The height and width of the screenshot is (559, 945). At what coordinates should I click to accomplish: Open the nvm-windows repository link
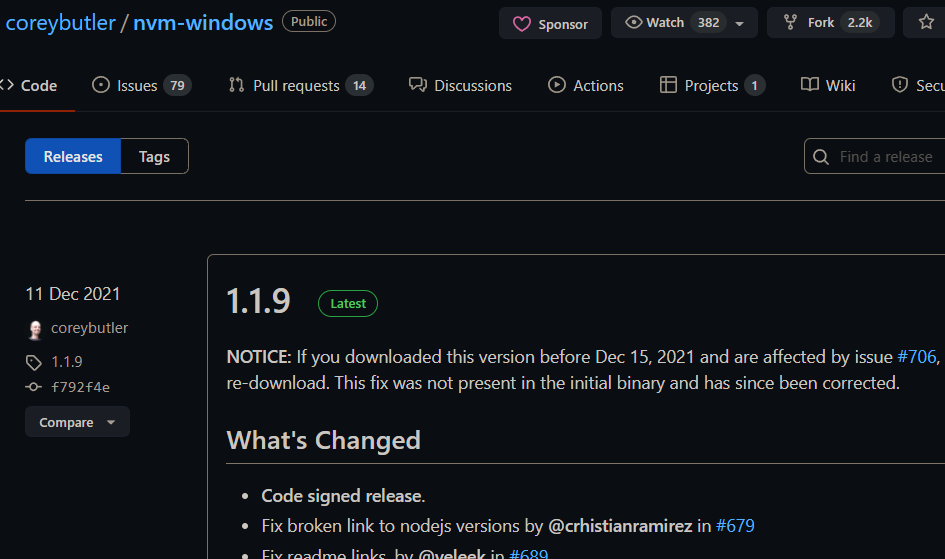pyautogui.click(x=202, y=23)
